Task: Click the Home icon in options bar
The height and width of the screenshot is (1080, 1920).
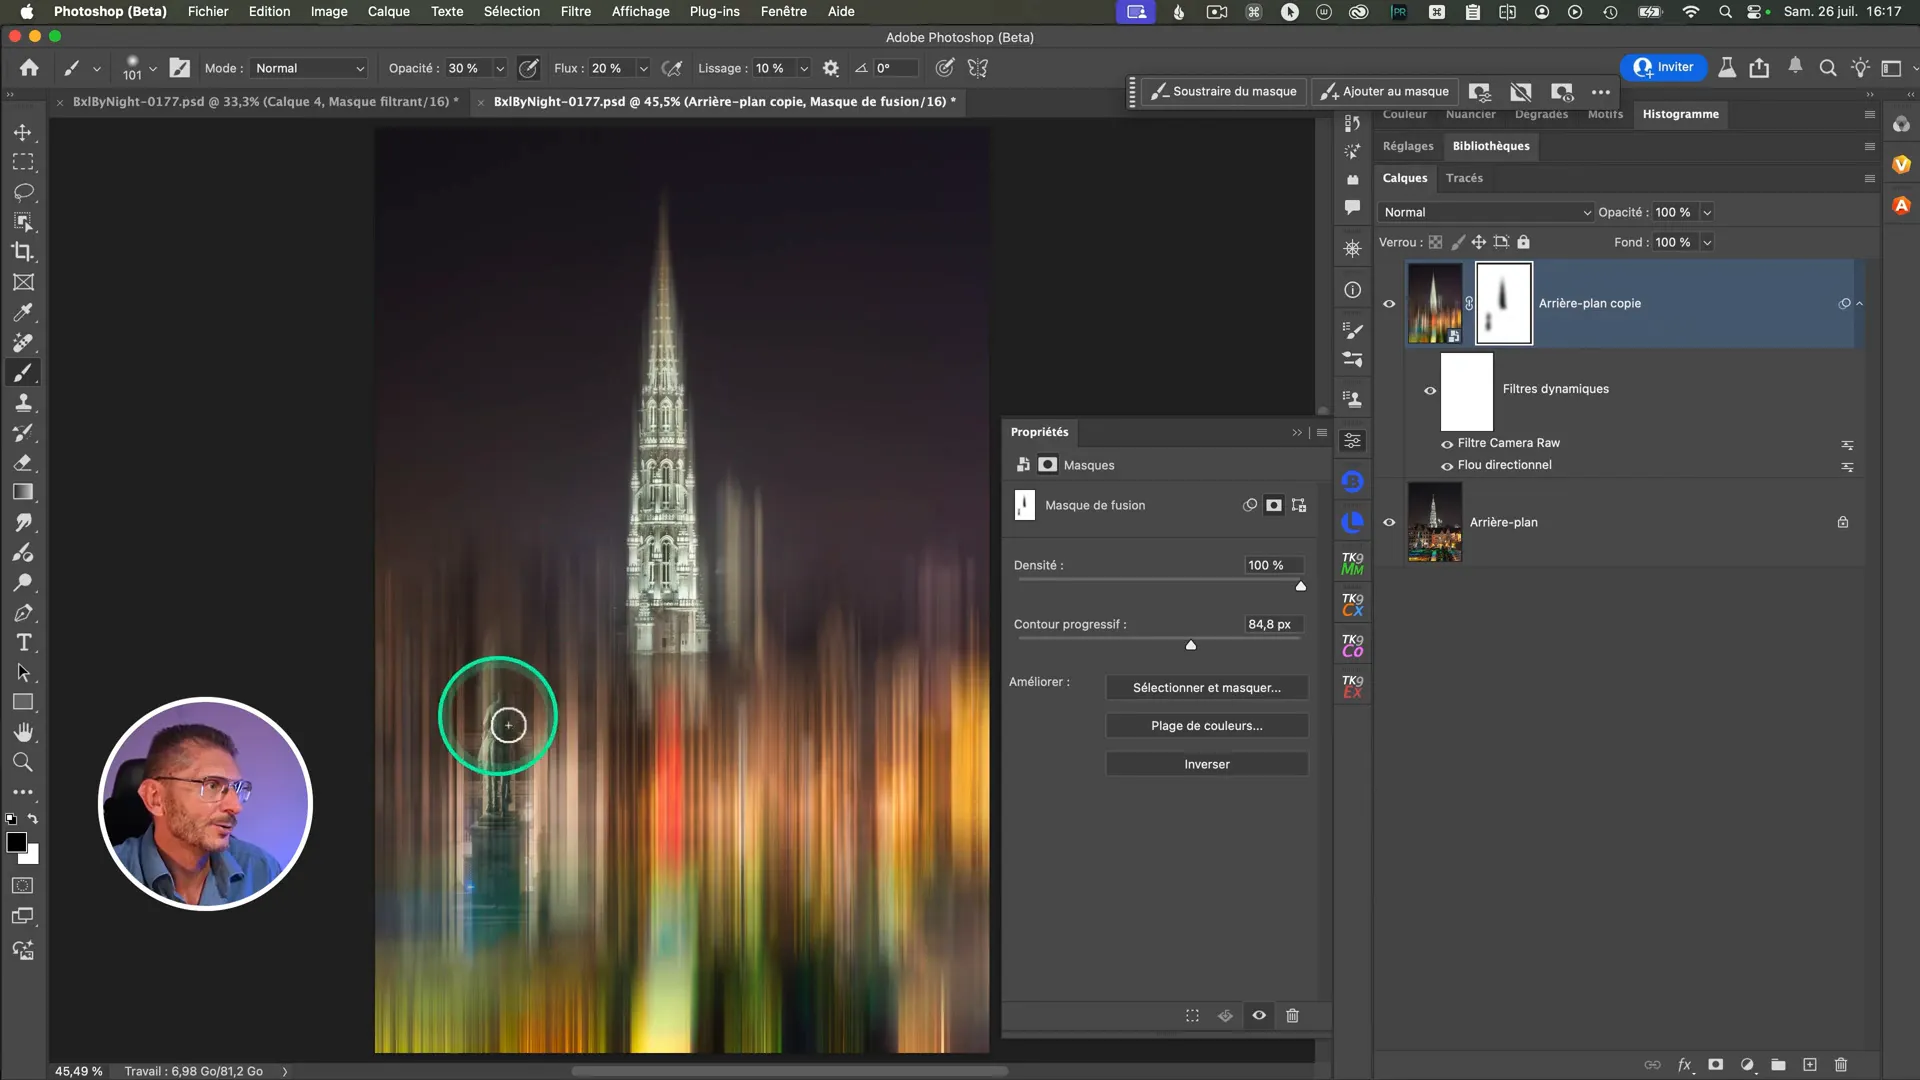Action: tap(29, 68)
